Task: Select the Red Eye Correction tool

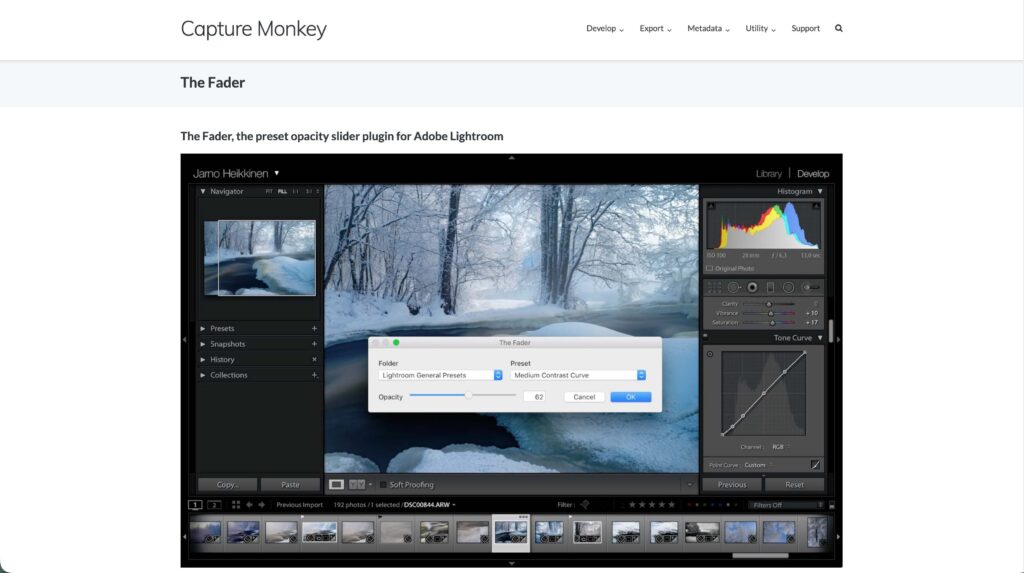Action: point(752,287)
